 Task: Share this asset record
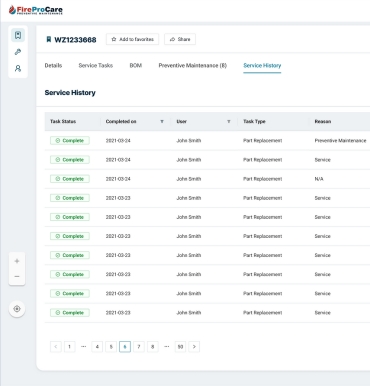tap(180, 39)
